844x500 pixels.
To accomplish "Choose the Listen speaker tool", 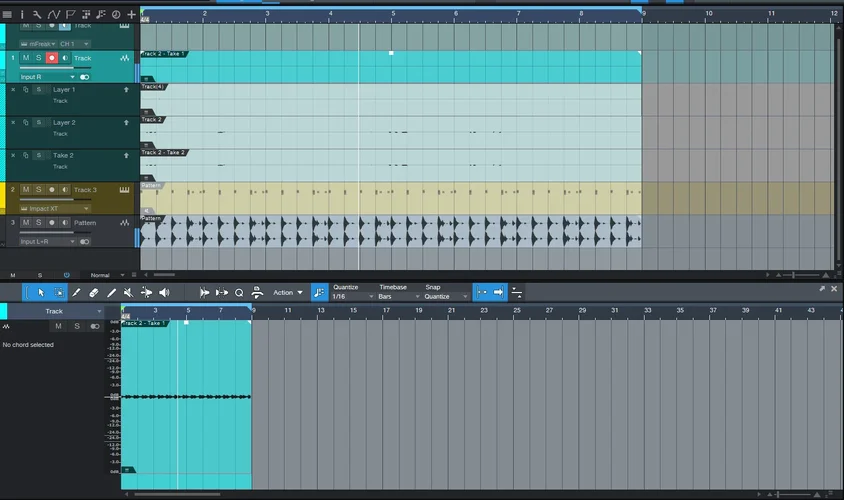I will pos(164,292).
